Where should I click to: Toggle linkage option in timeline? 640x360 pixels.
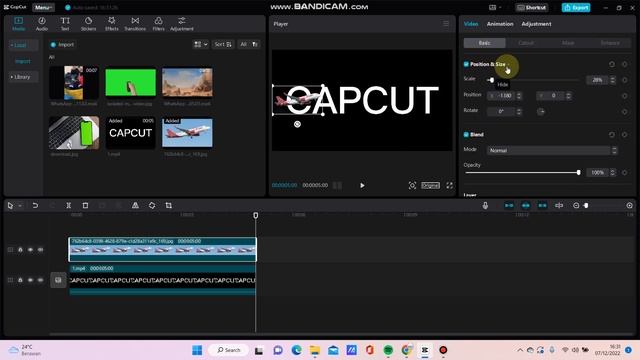(542, 205)
